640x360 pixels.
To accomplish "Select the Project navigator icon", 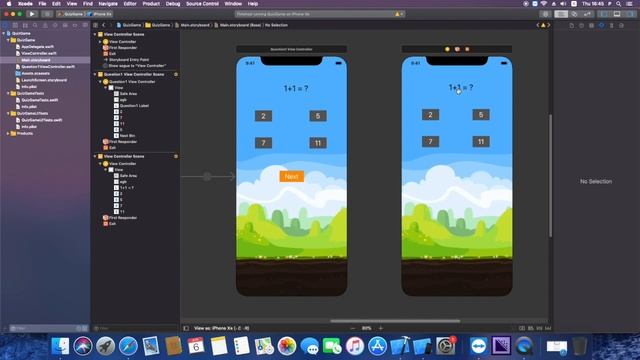I will [5, 25].
